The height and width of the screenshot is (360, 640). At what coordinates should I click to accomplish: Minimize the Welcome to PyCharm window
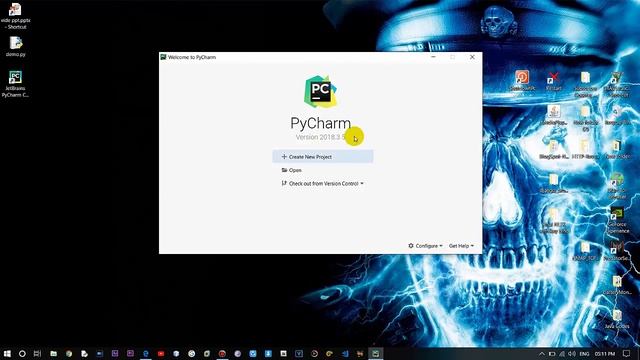(x=433, y=57)
